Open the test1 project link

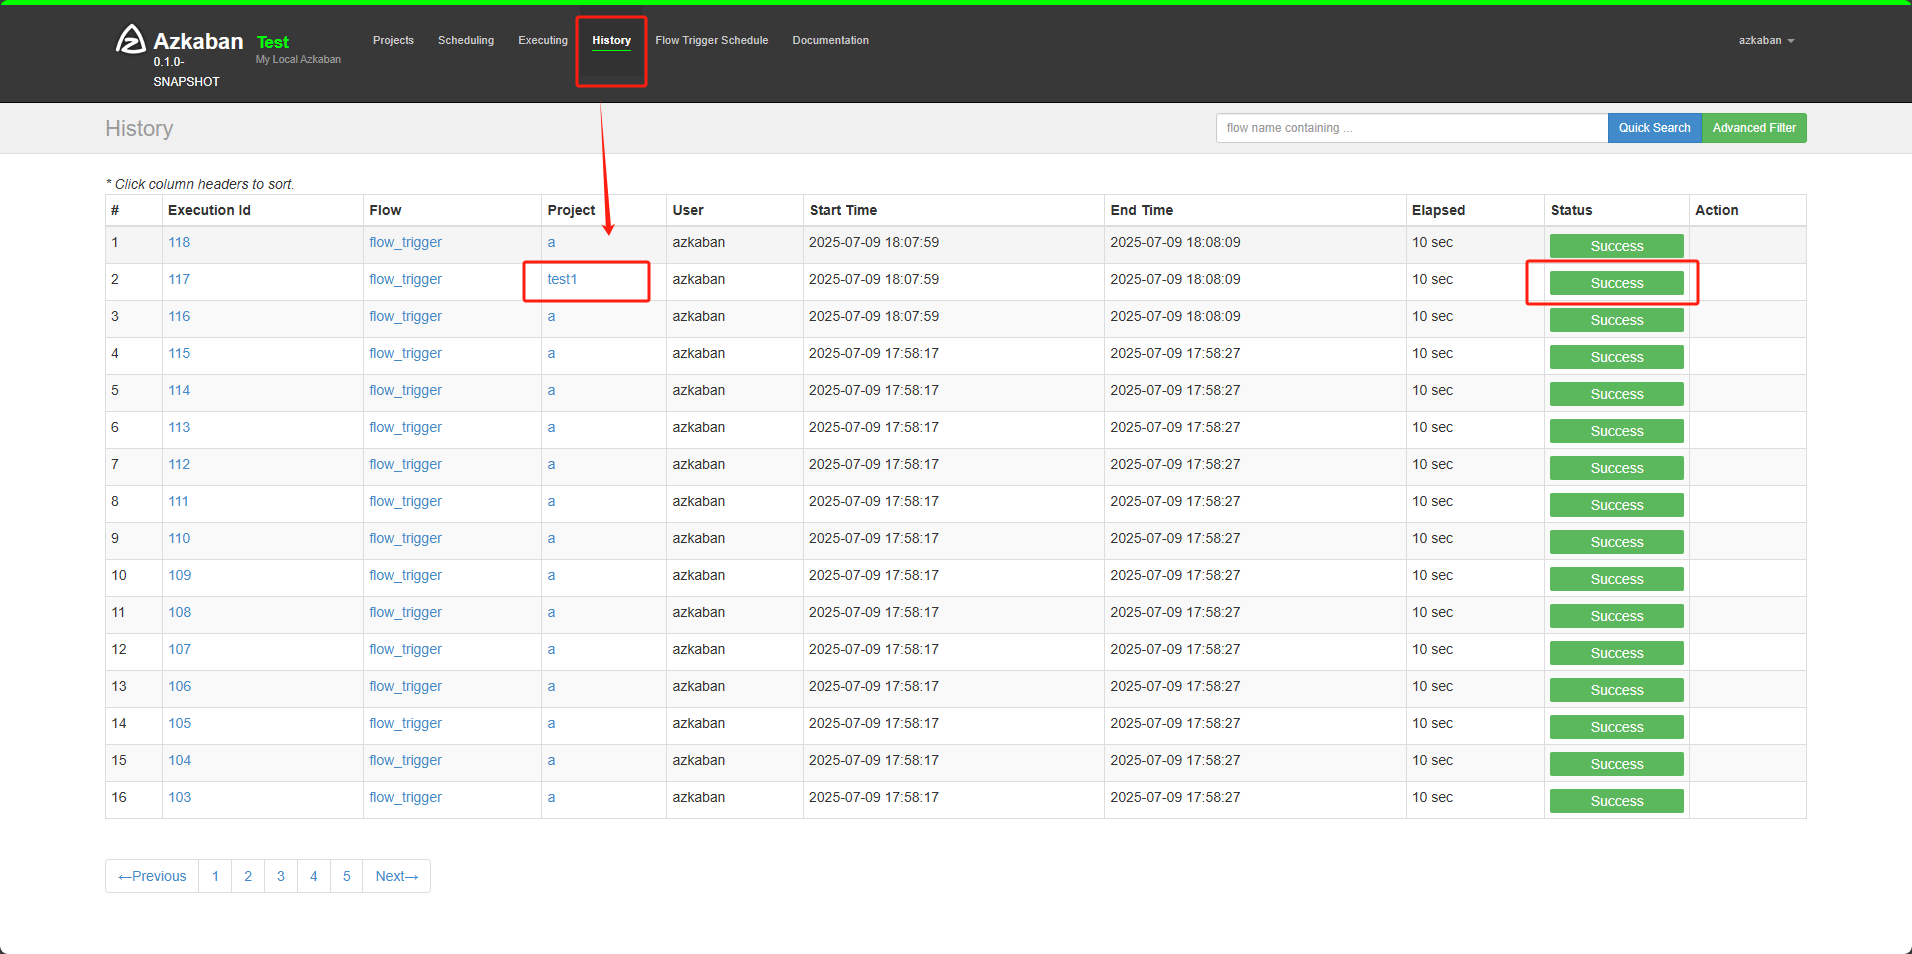(x=562, y=280)
